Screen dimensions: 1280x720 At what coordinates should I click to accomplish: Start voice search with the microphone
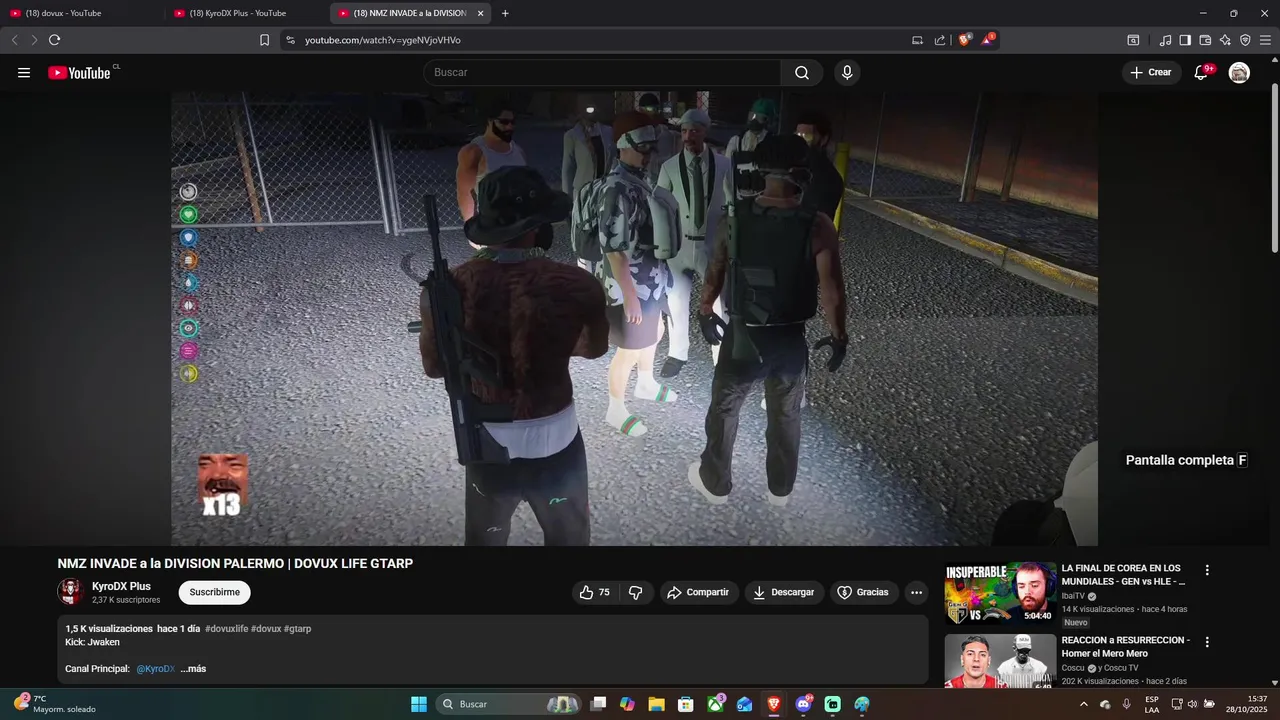coord(847,72)
